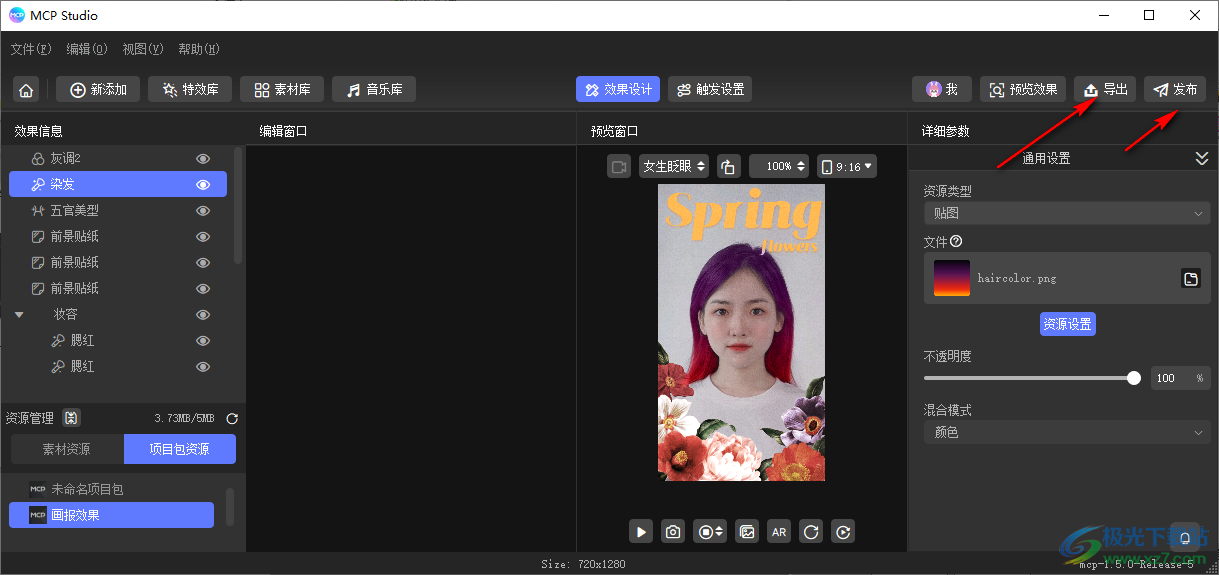This screenshot has width=1219, height=575.
Task: Open the 新添加 add button
Action: (x=98, y=90)
